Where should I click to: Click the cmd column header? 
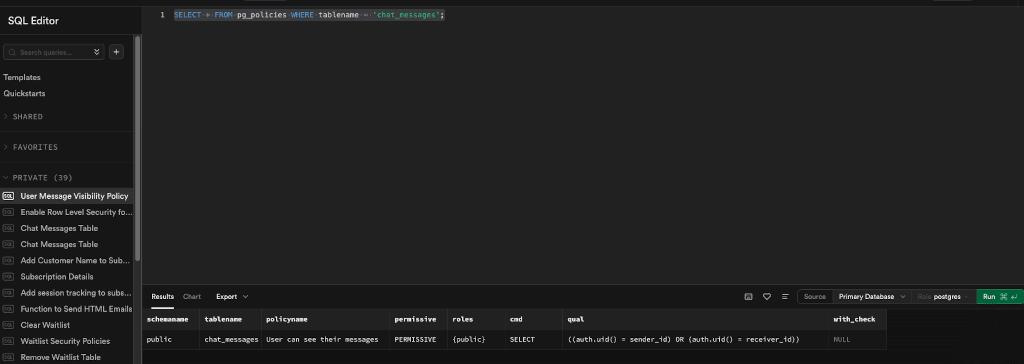point(533,320)
